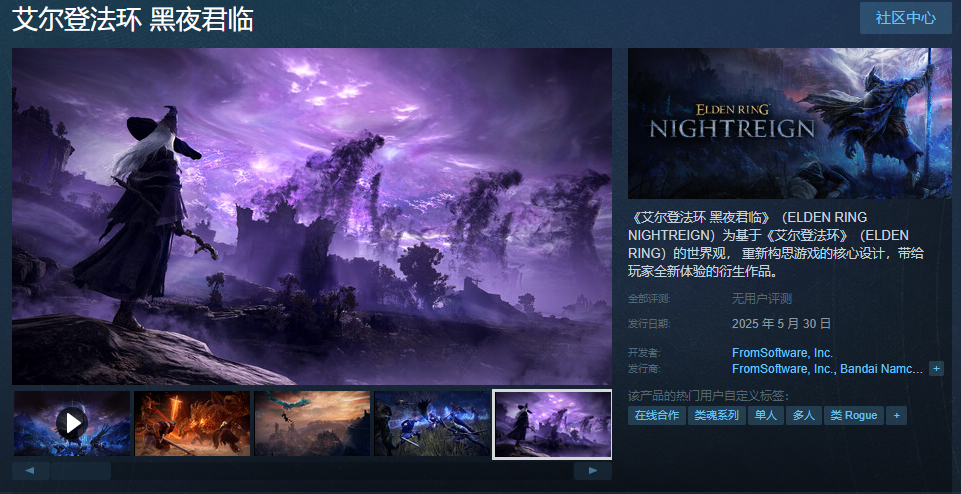This screenshot has width=961, height=494.
Task: Open the 类 Rogue tag
Action: [x=854, y=415]
